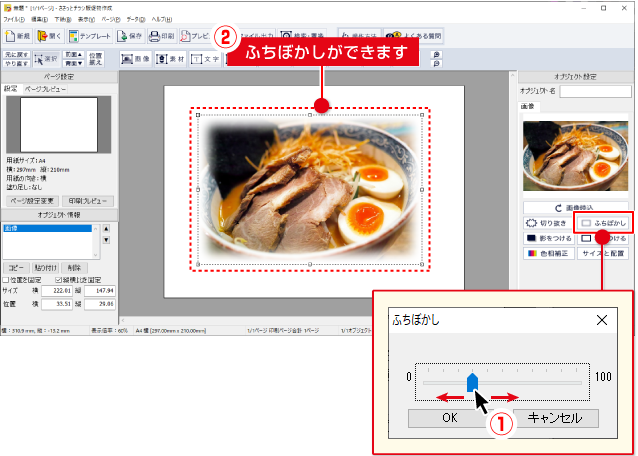Viewport: 638px width, 456px height.
Task: Click the コピー button
Action: 16,268
